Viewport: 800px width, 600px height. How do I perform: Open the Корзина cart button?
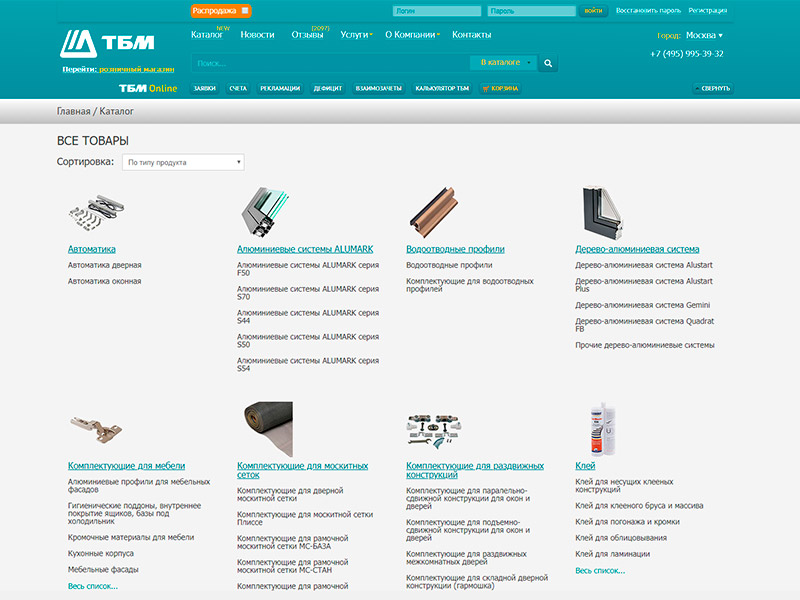tap(500, 88)
